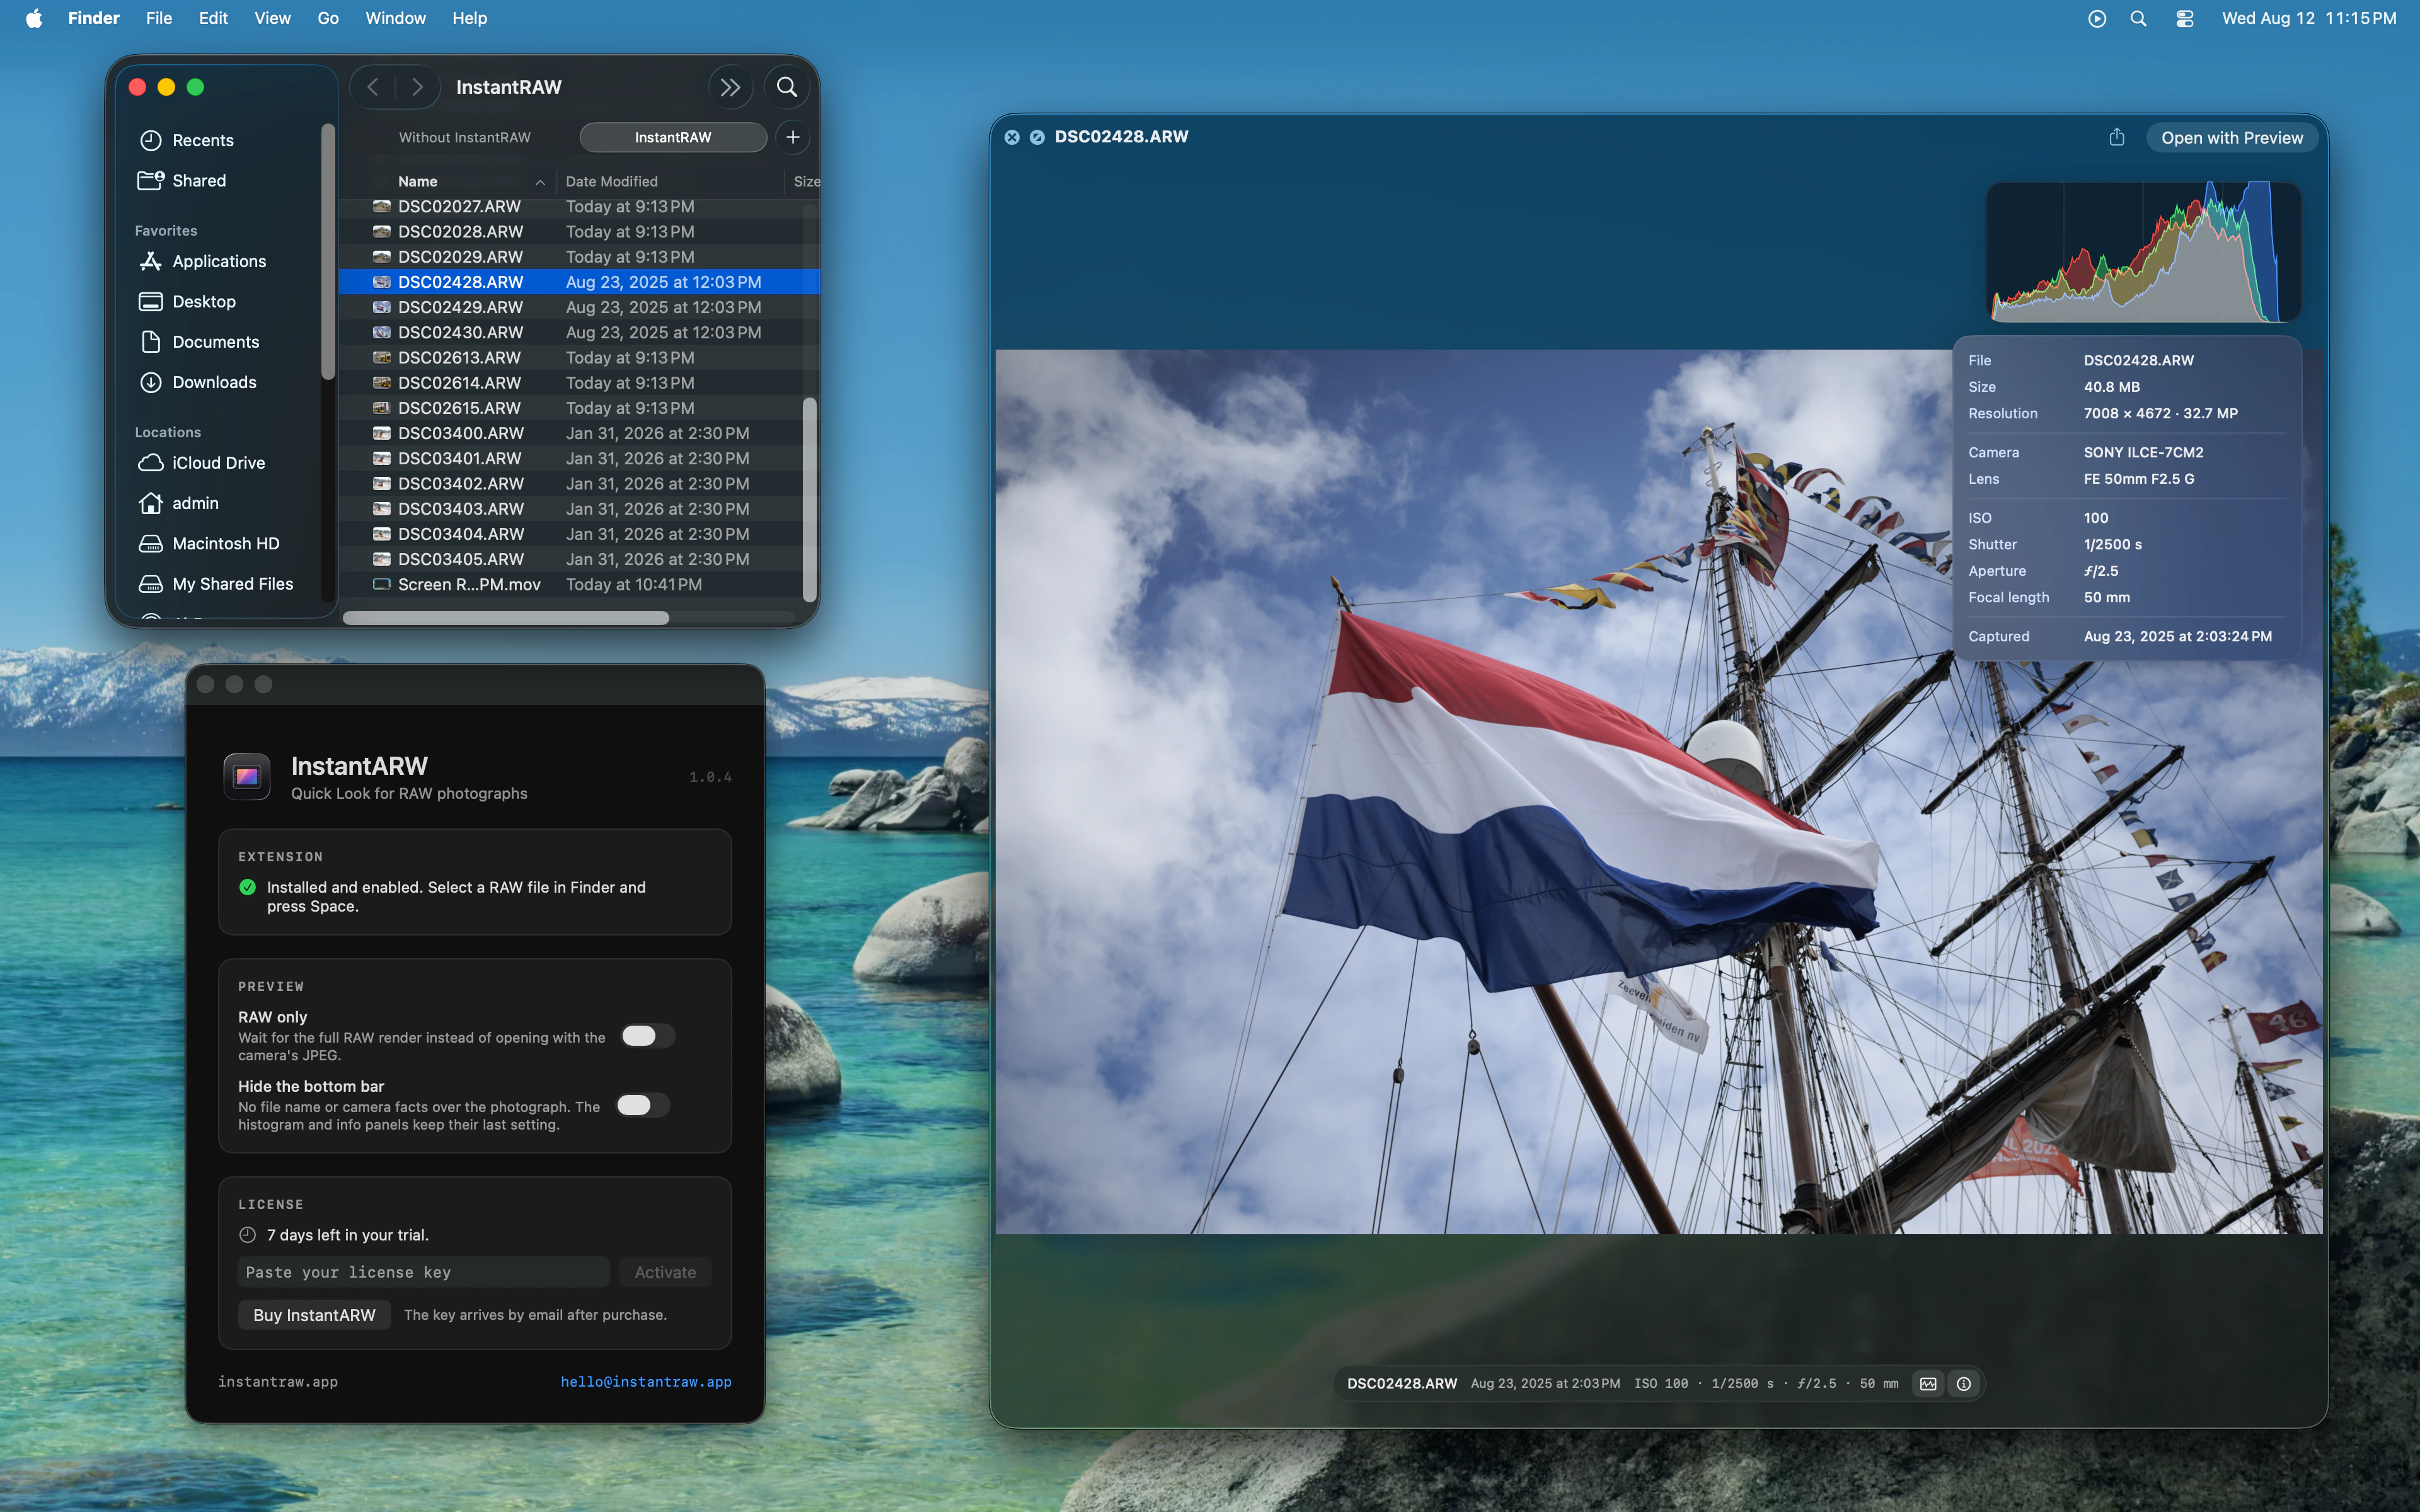Viewport: 2420px width, 1512px height.
Task: Click the share icon in preview window
Action: [2116, 137]
